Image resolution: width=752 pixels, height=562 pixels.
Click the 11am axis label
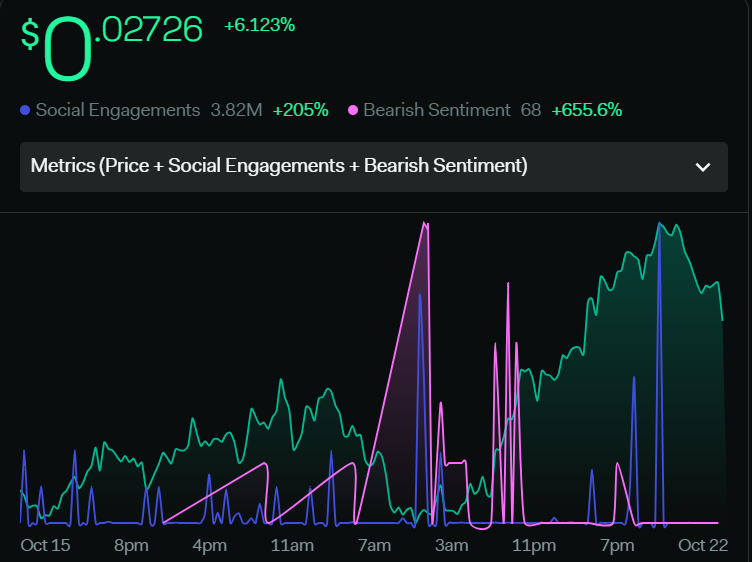[x=292, y=545]
